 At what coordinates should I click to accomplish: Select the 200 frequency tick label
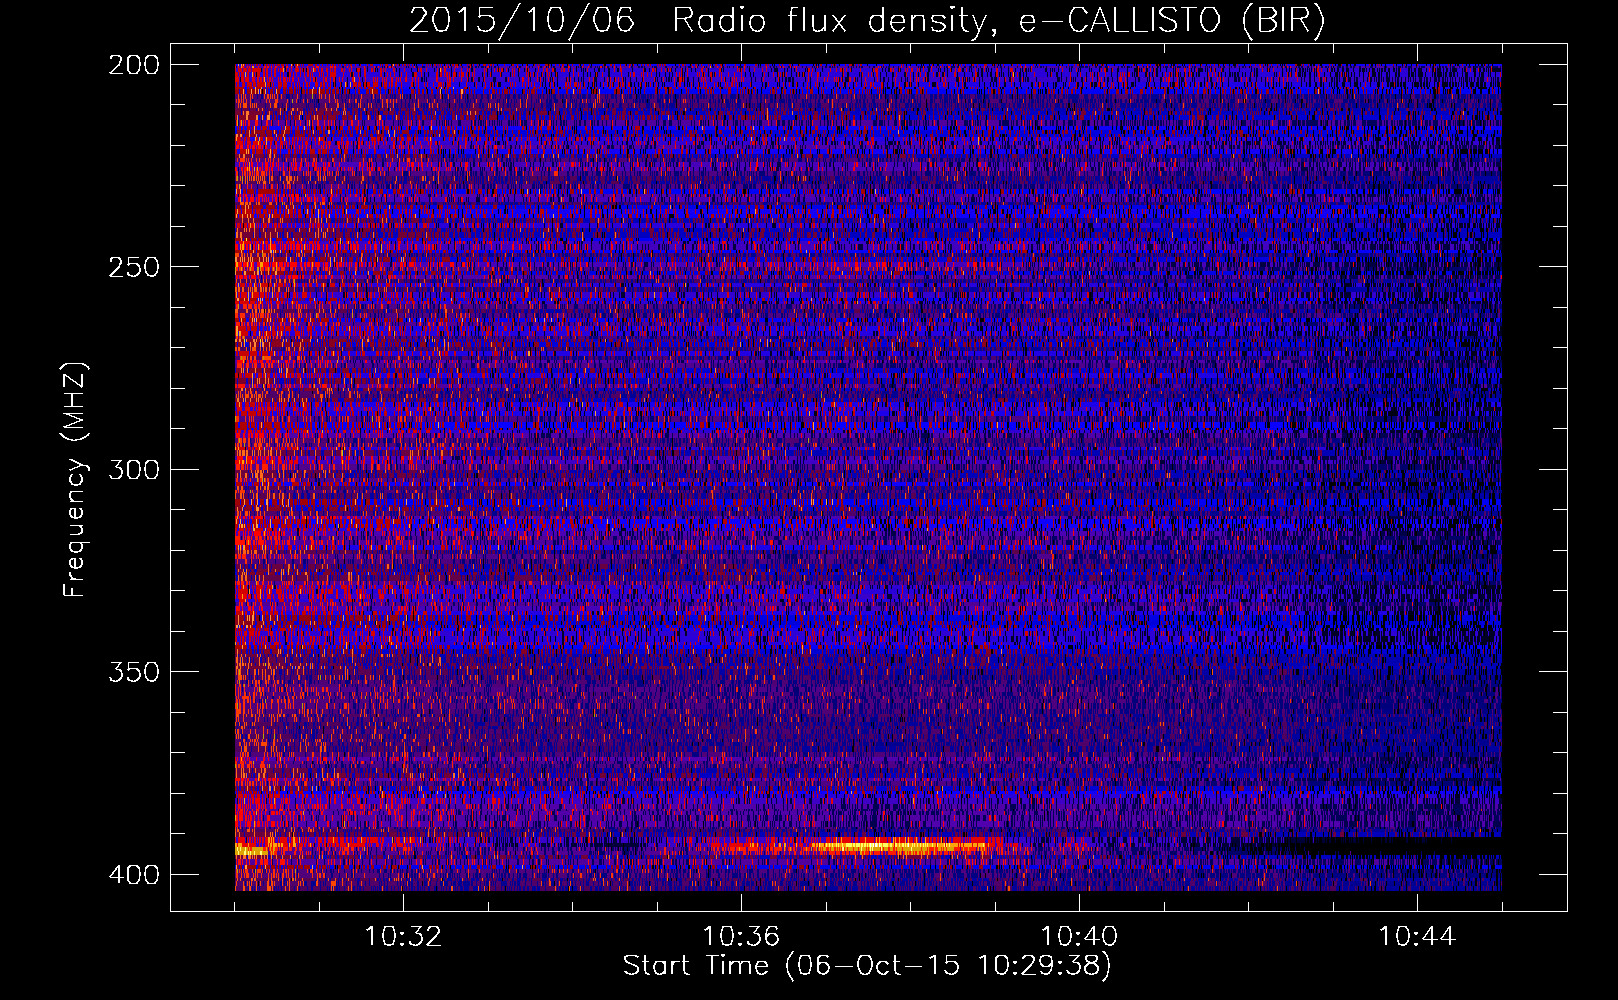[133, 65]
